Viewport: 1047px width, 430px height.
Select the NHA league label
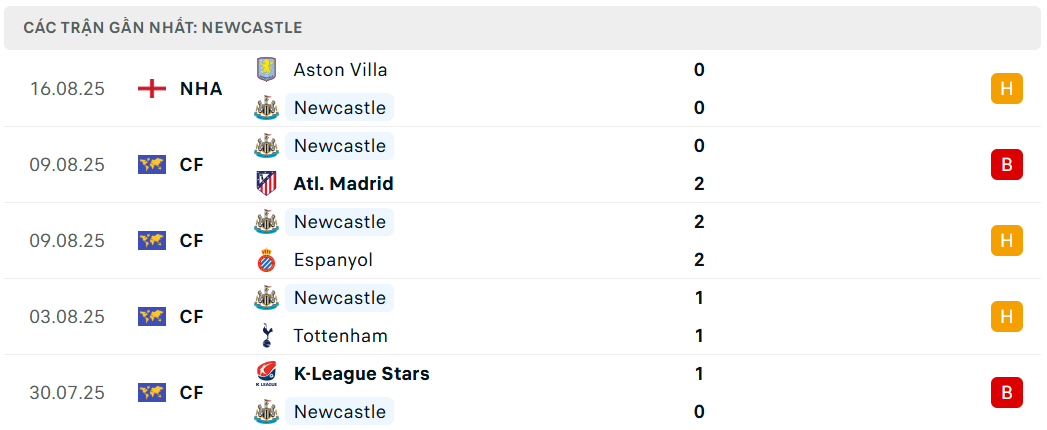click(x=201, y=89)
